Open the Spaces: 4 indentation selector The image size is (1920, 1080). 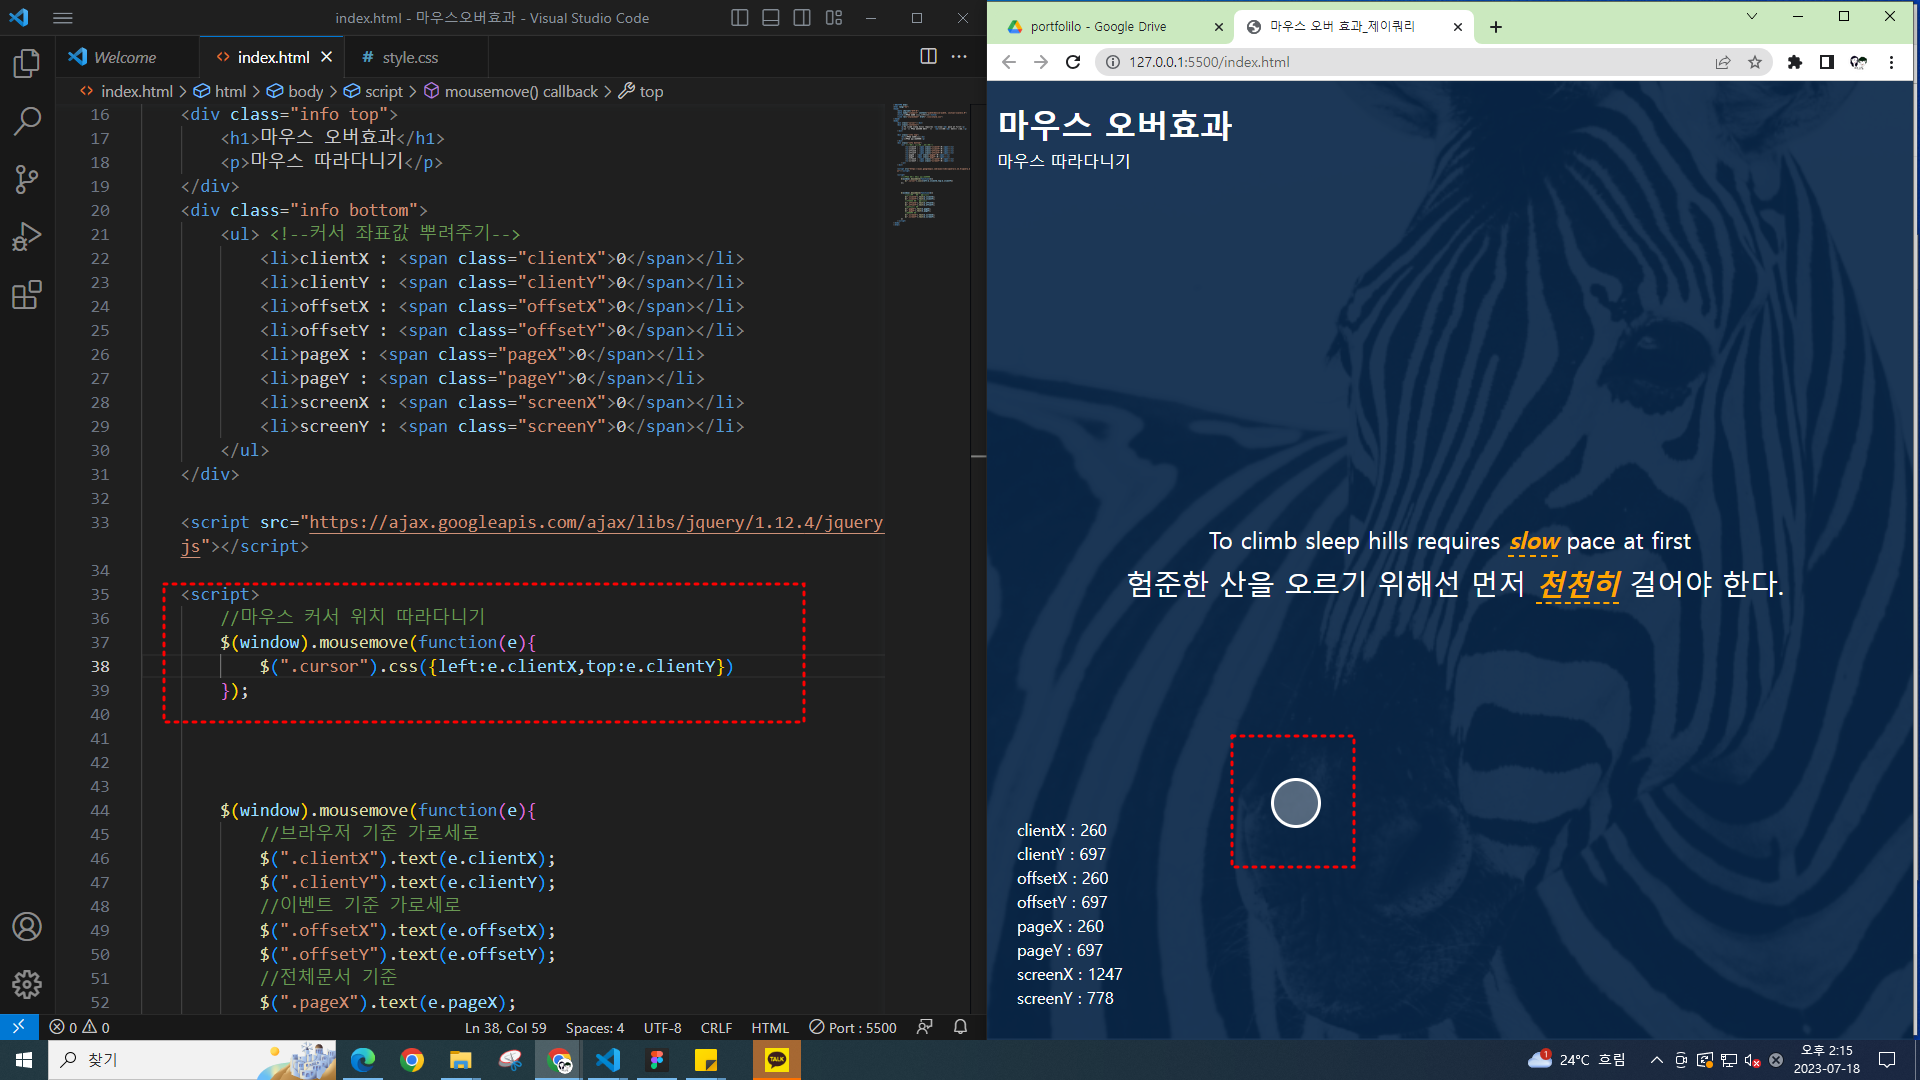(594, 1028)
